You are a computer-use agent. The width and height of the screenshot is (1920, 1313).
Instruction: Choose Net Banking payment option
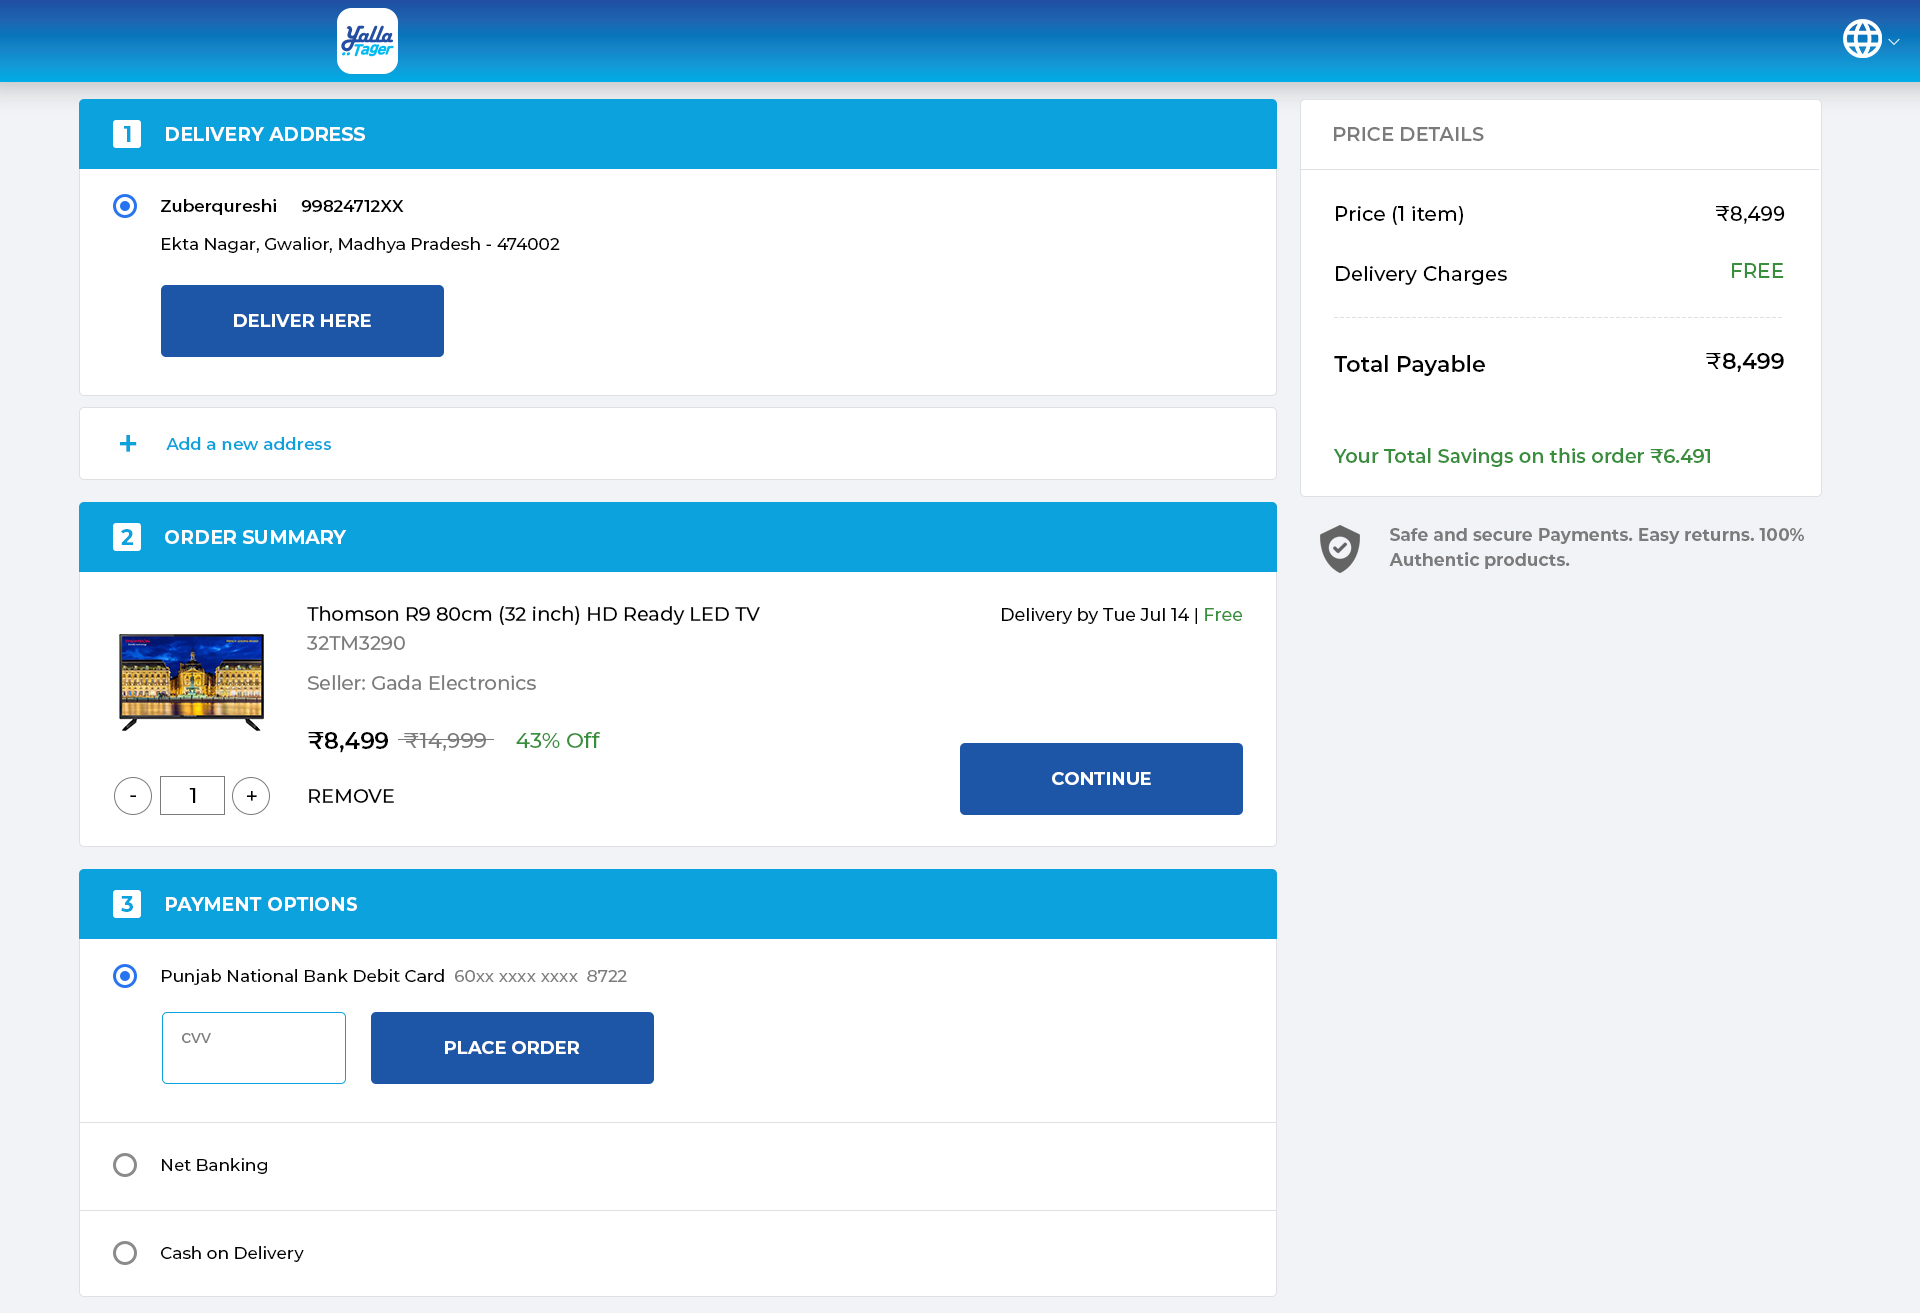click(125, 1165)
